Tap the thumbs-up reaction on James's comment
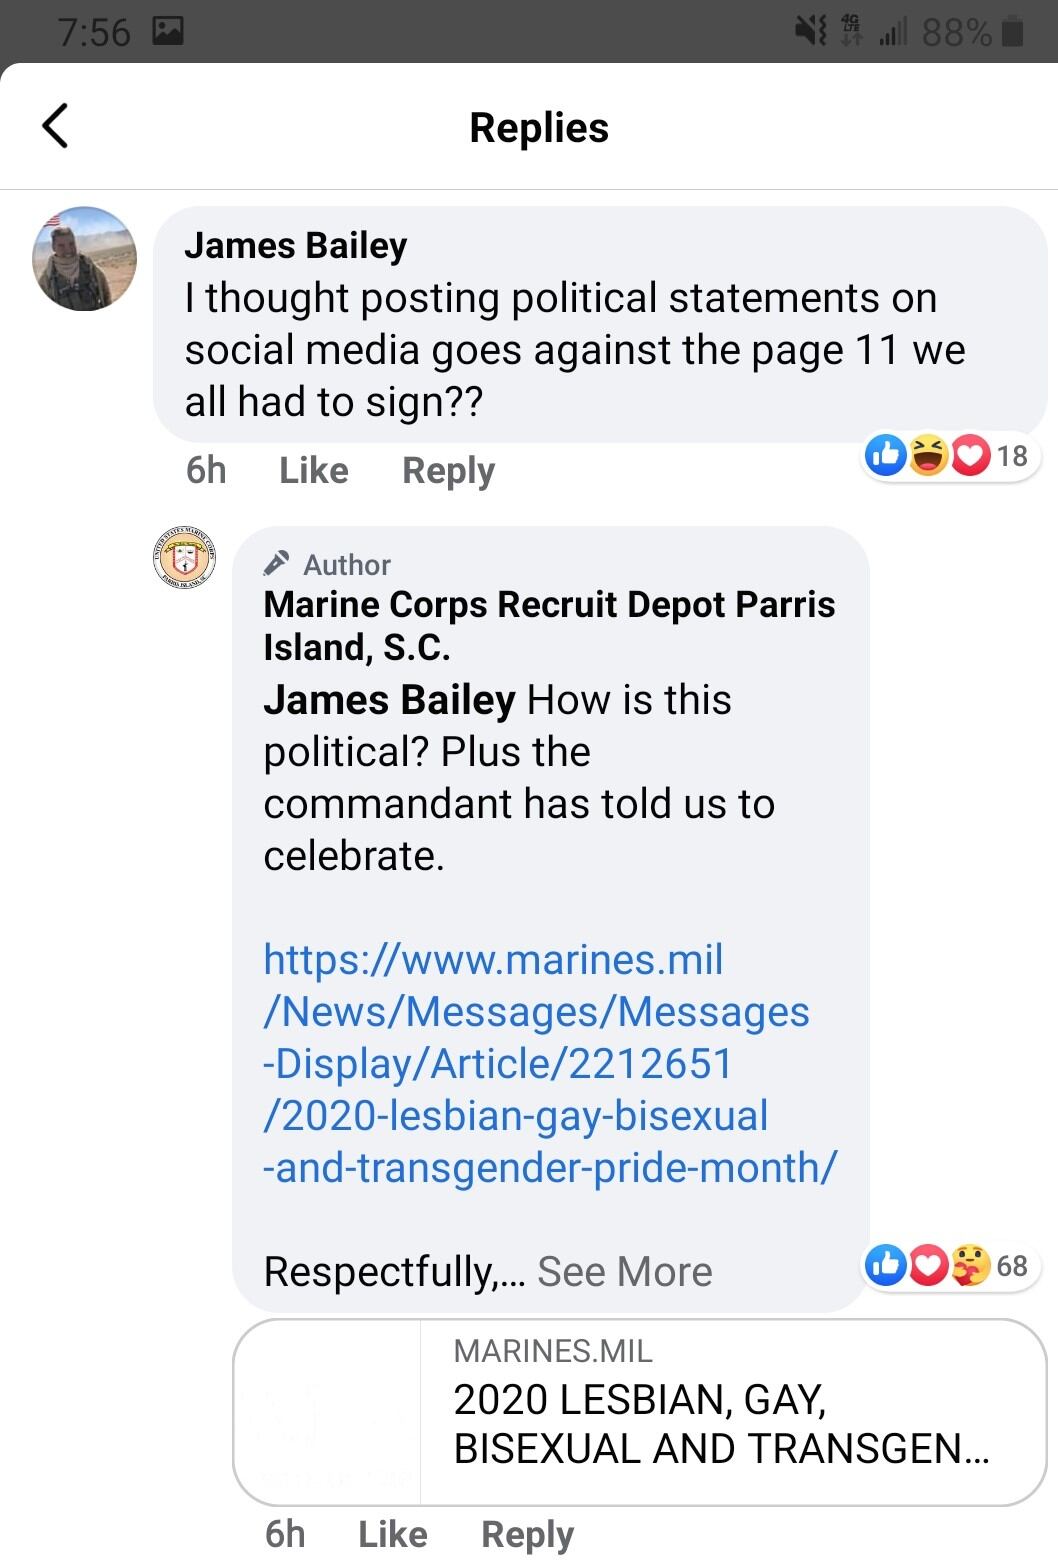Viewport: 1058px width, 1568px height. (x=885, y=455)
